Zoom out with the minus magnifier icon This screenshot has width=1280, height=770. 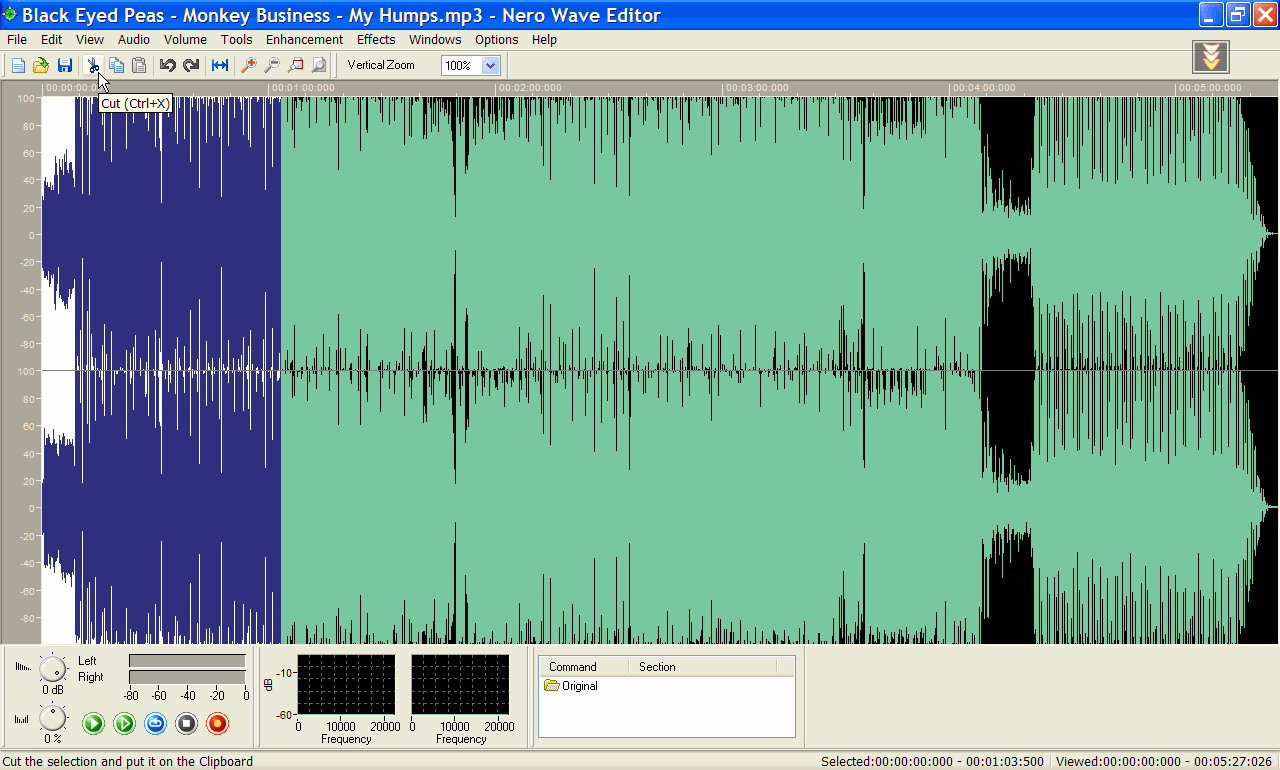tap(272, 65)
